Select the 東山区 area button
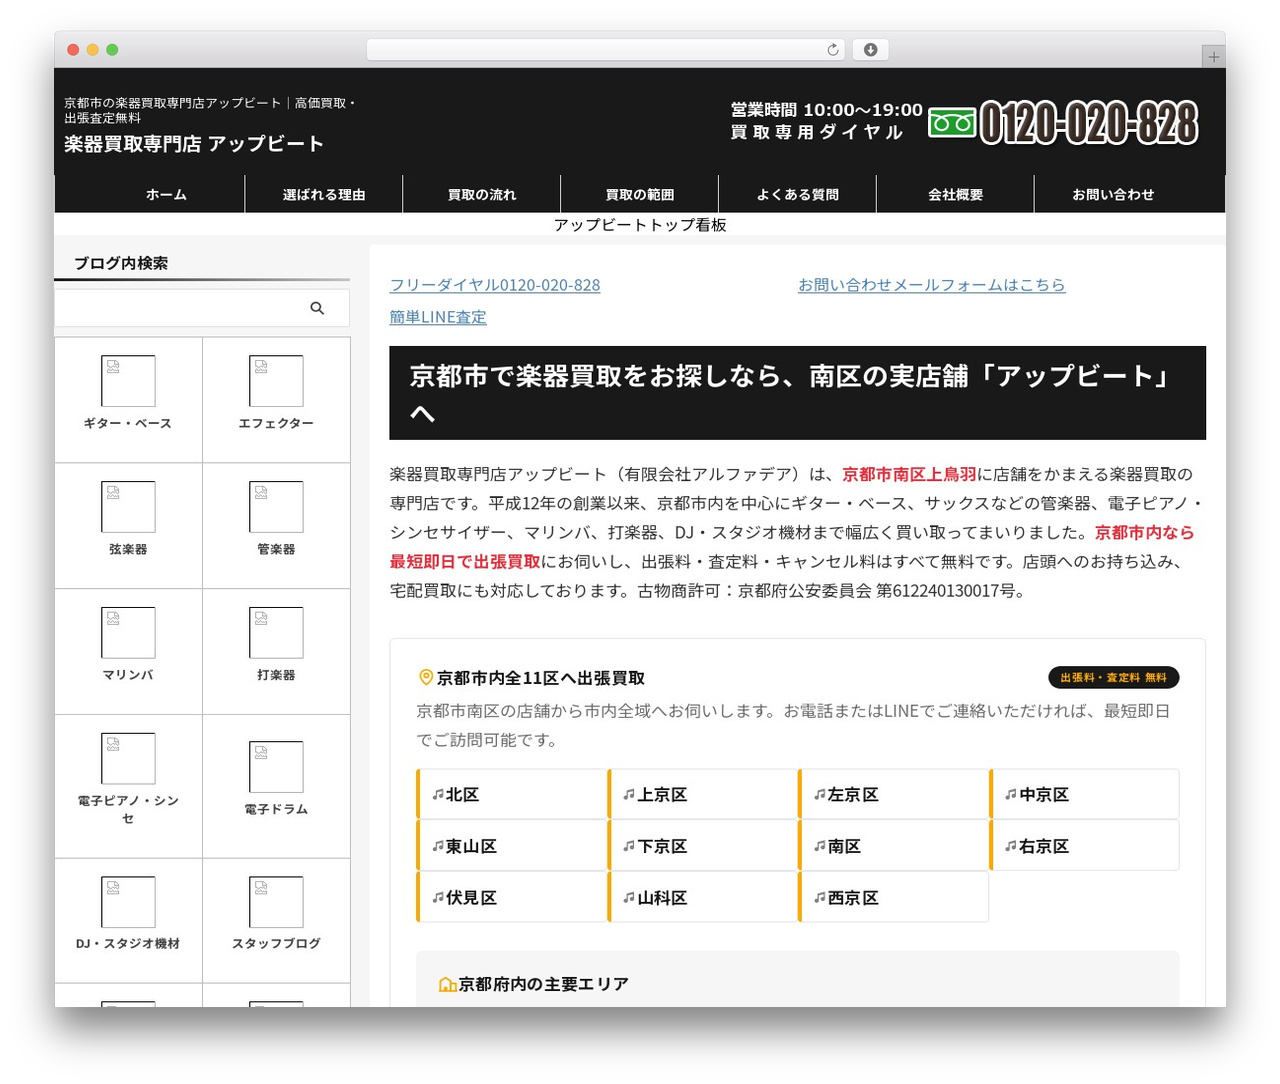The image size is (1280, 1084). click(511, 846)
